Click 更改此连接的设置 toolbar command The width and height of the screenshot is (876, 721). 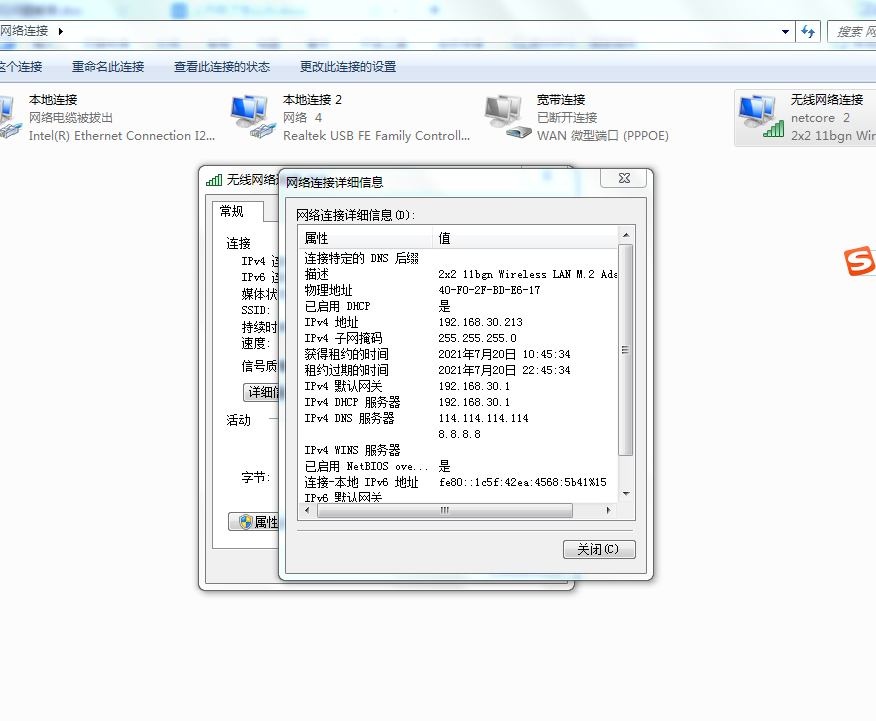(348, 67)
